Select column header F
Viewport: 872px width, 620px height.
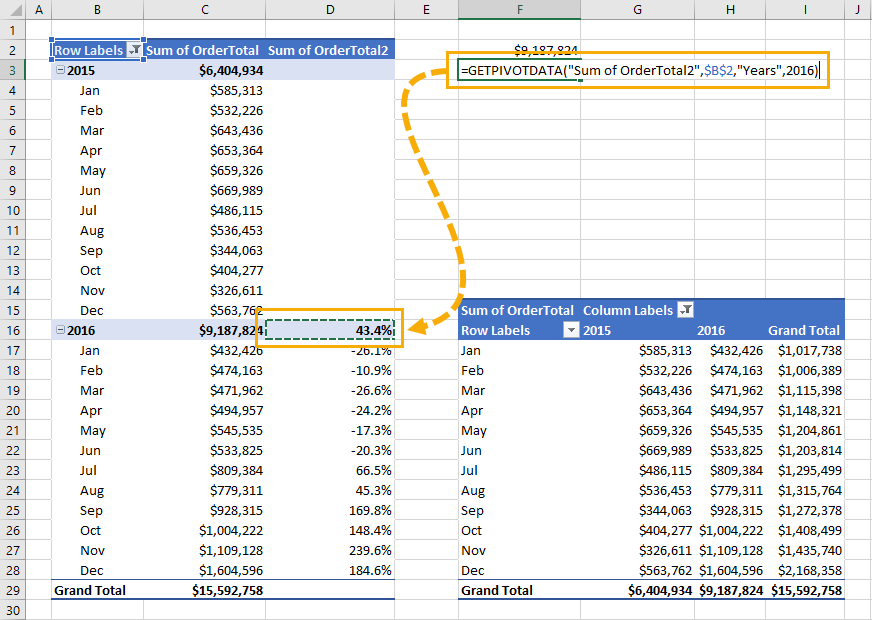point(519,9)
